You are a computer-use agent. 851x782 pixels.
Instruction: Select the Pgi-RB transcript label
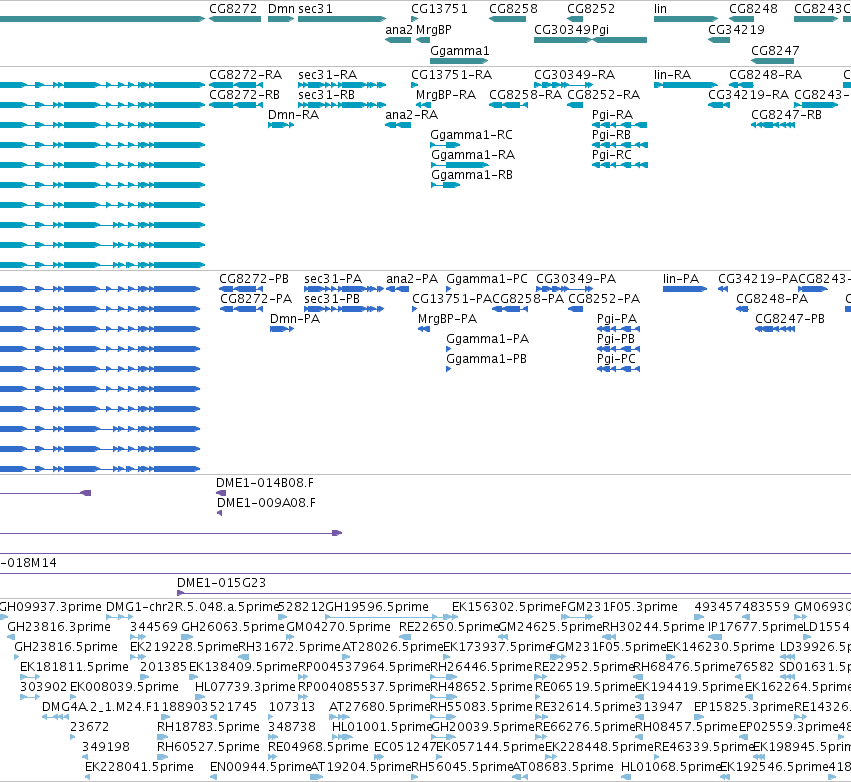[611, 135]
